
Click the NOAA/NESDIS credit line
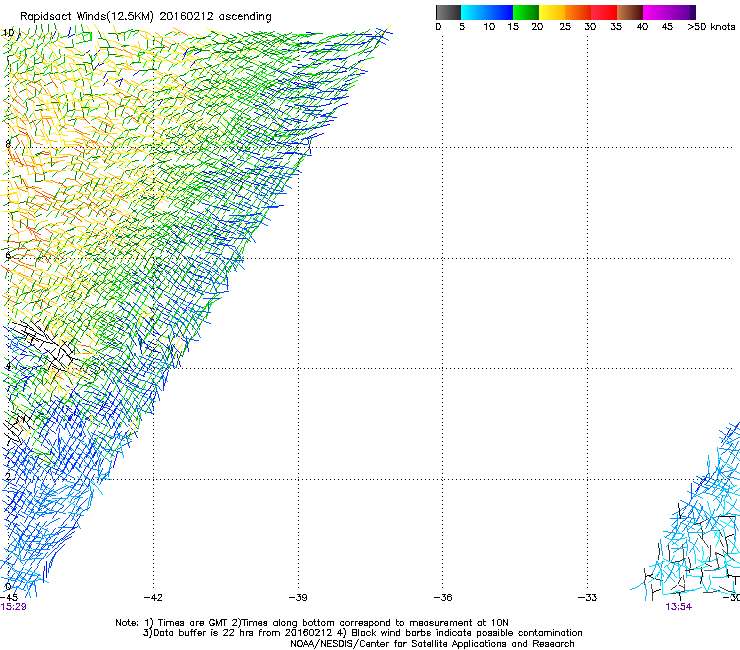click(432, 644)
